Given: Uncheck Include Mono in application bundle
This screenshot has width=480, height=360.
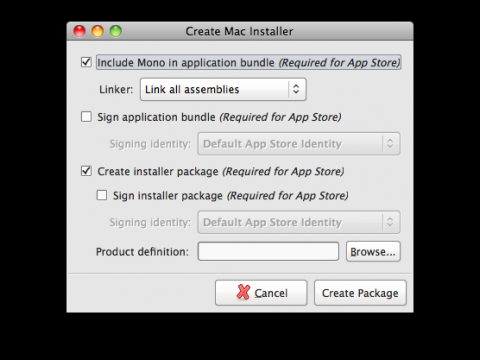Looking at the screenshot, I should (x=86, y=62).
